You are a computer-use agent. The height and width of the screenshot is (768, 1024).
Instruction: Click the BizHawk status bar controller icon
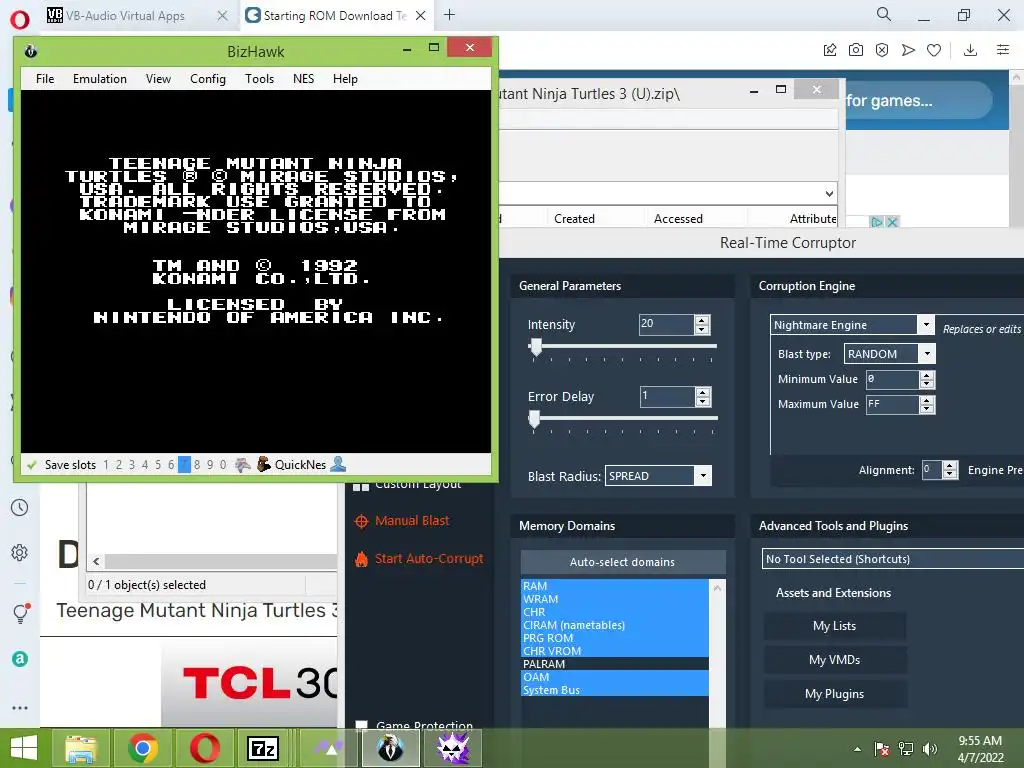pos(242,465)
